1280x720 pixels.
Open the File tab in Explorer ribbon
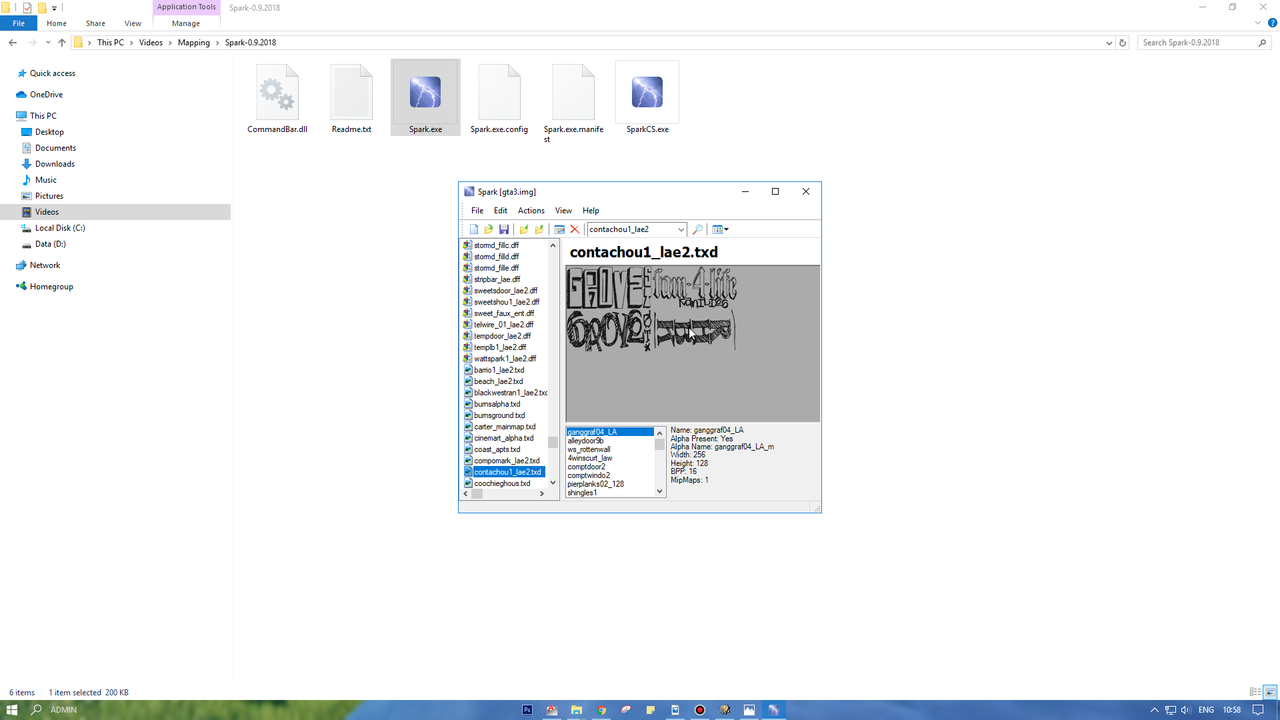(x=18, y=23)
